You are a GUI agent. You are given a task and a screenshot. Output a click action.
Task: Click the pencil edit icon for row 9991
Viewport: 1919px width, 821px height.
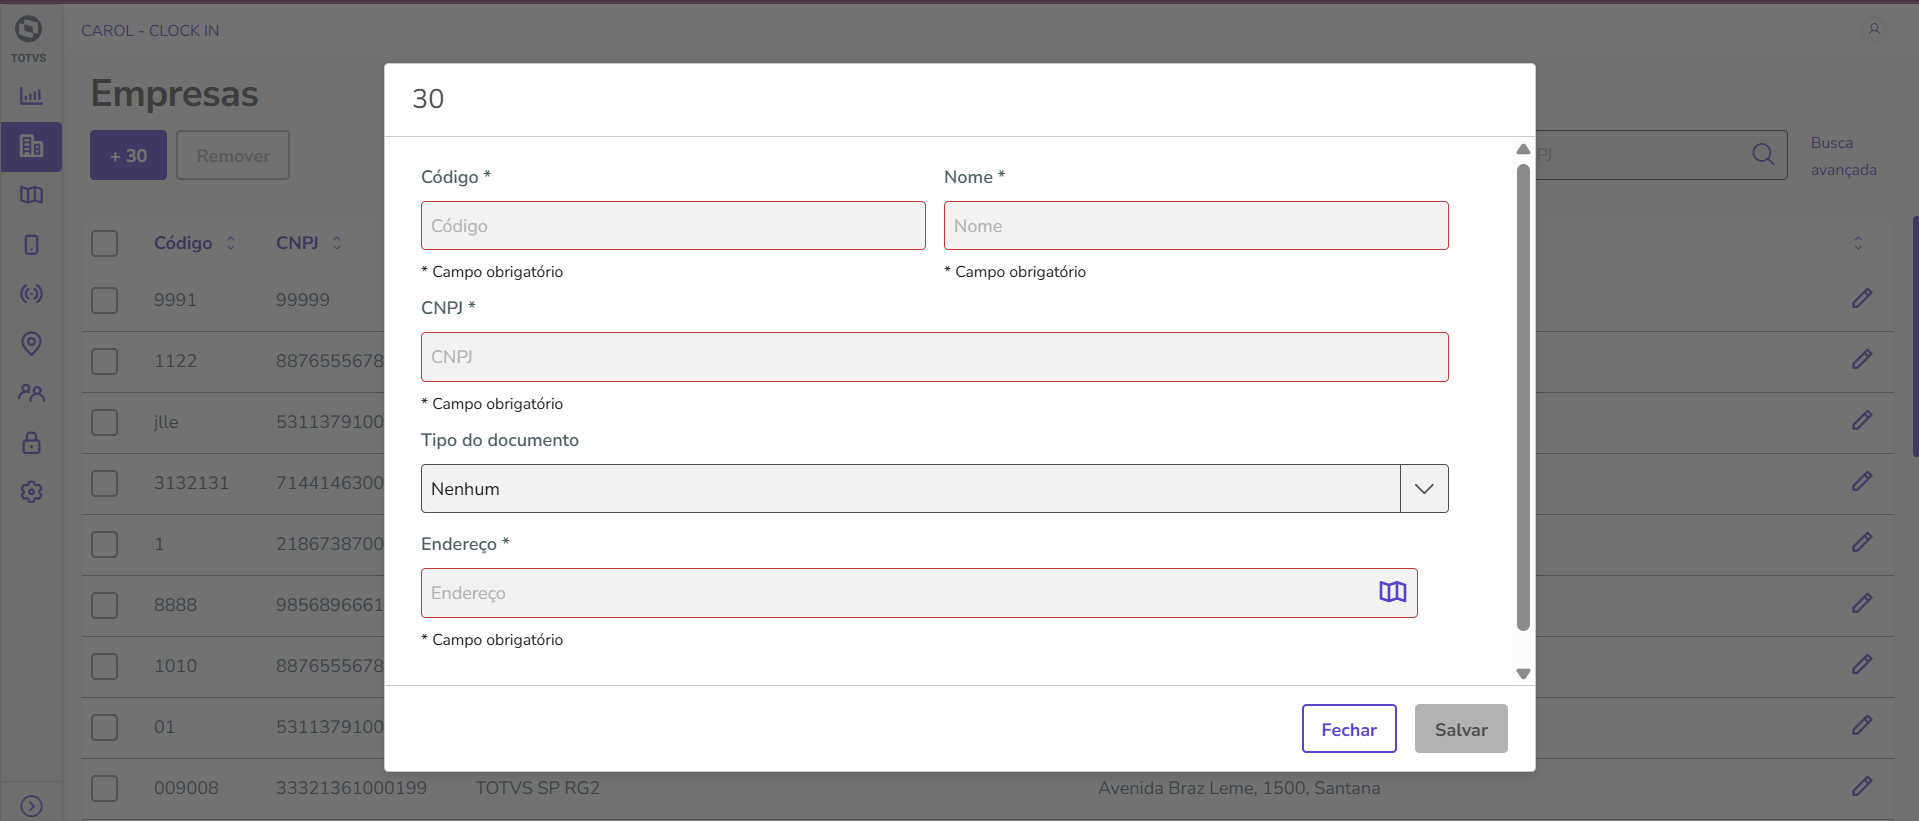click(x=1861, y=298)
